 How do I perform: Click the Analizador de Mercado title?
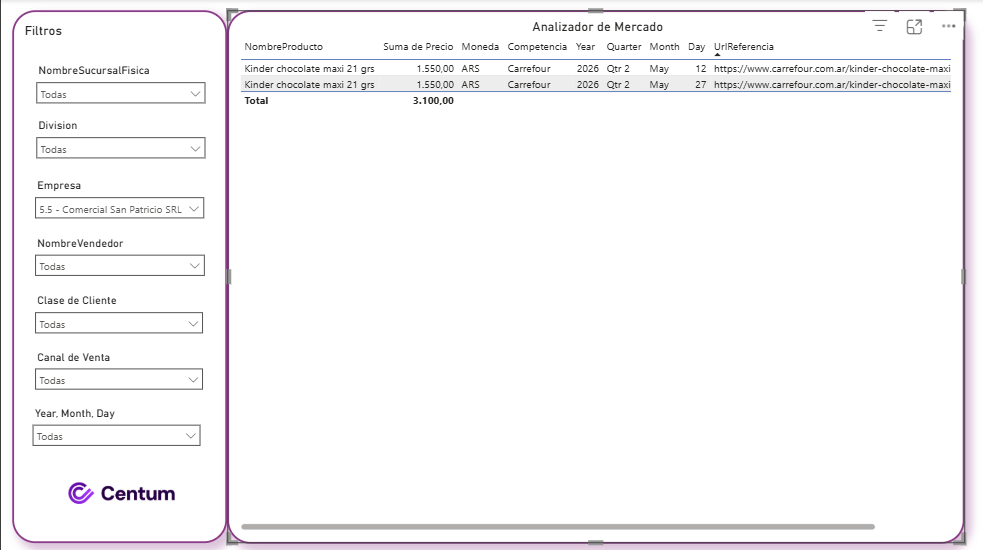597,27
